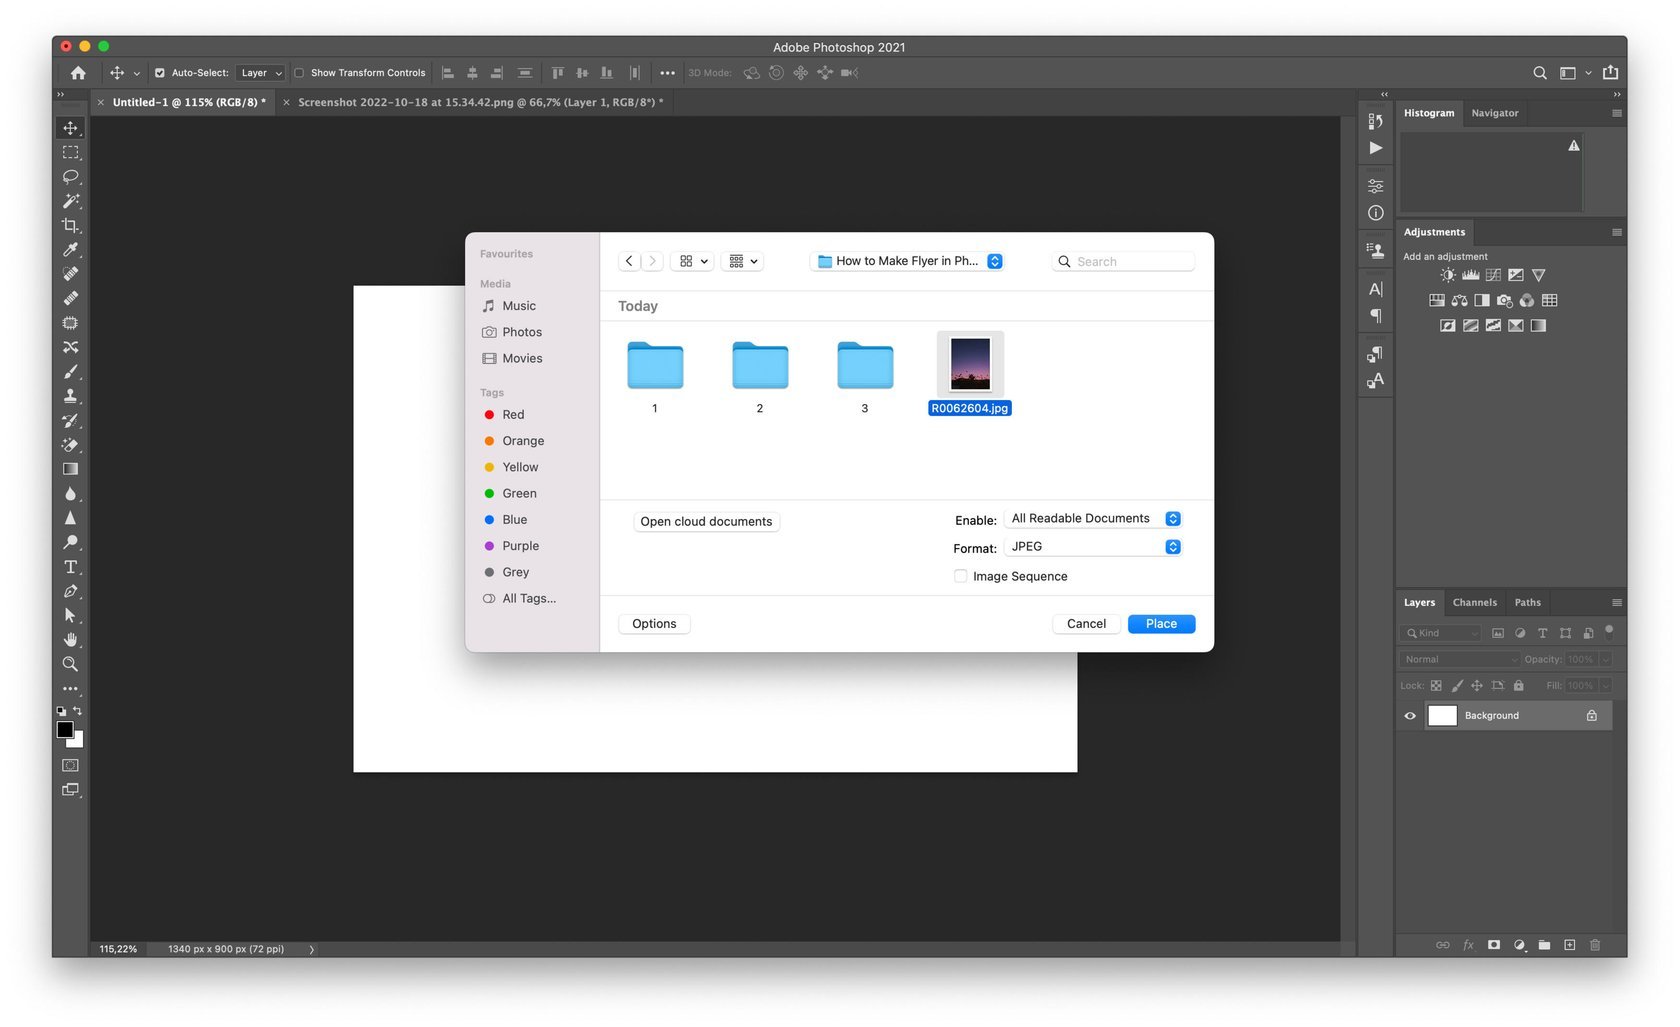Click the foreground color swatch

(66, 731)
